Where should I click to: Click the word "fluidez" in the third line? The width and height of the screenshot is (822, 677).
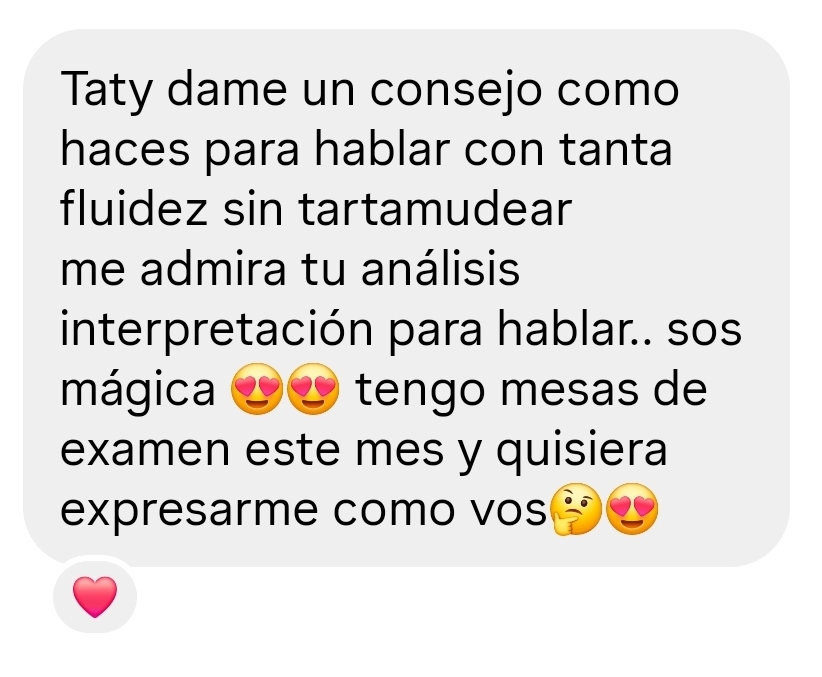[x=134, y=208]
